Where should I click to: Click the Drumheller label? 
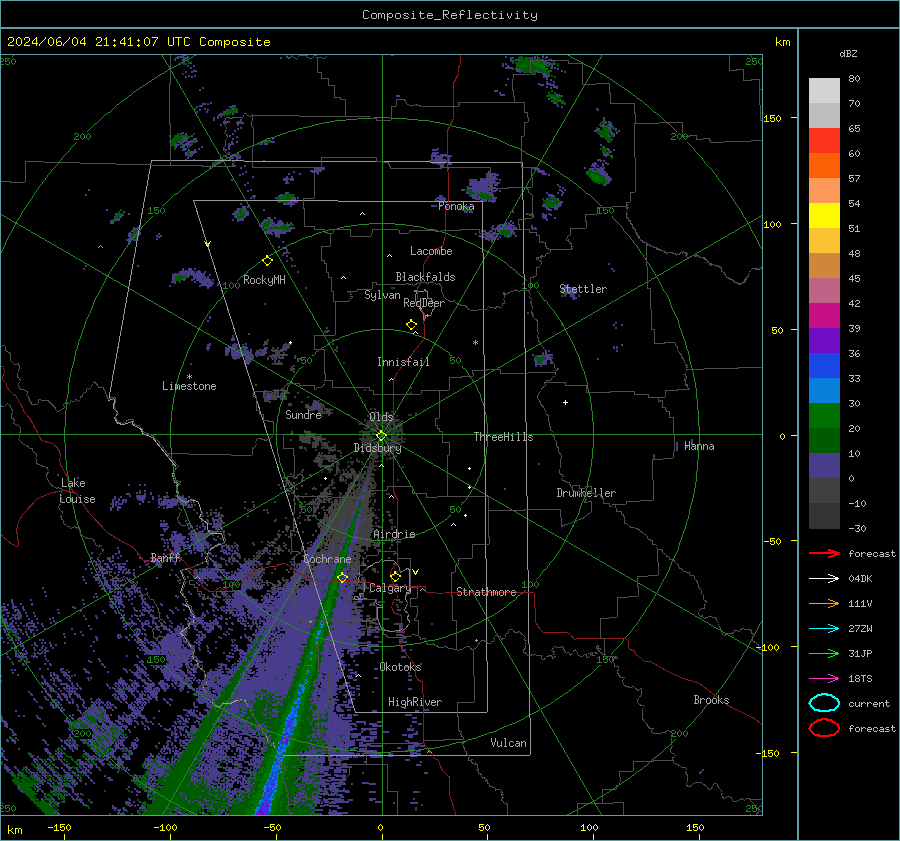pos(586,493)
